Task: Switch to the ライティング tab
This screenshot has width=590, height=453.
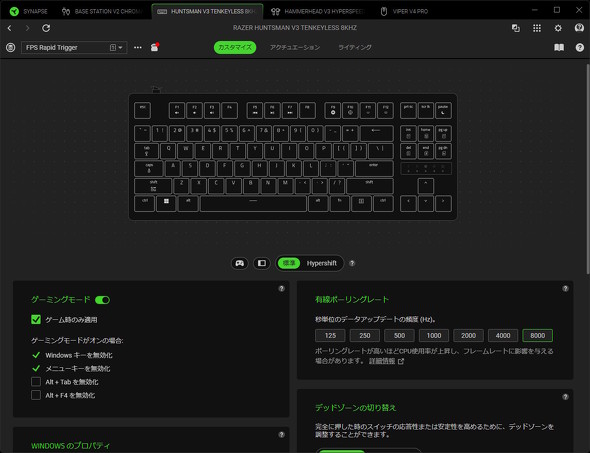Action: (x=355, y=47)
